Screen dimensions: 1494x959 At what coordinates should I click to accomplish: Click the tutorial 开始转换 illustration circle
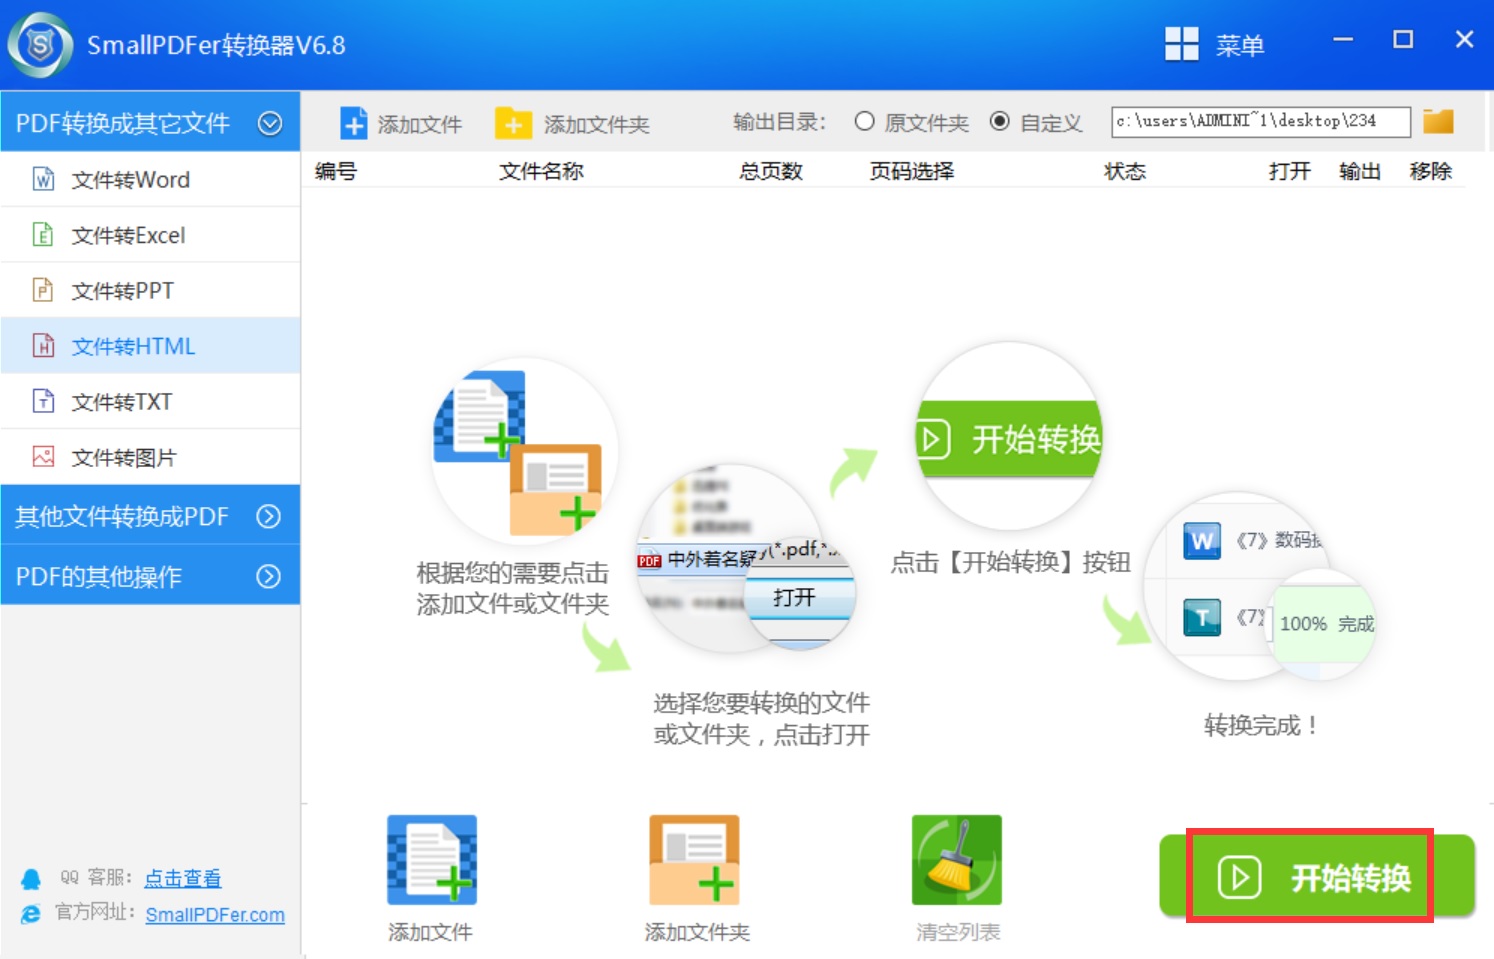click(1010, 437)
